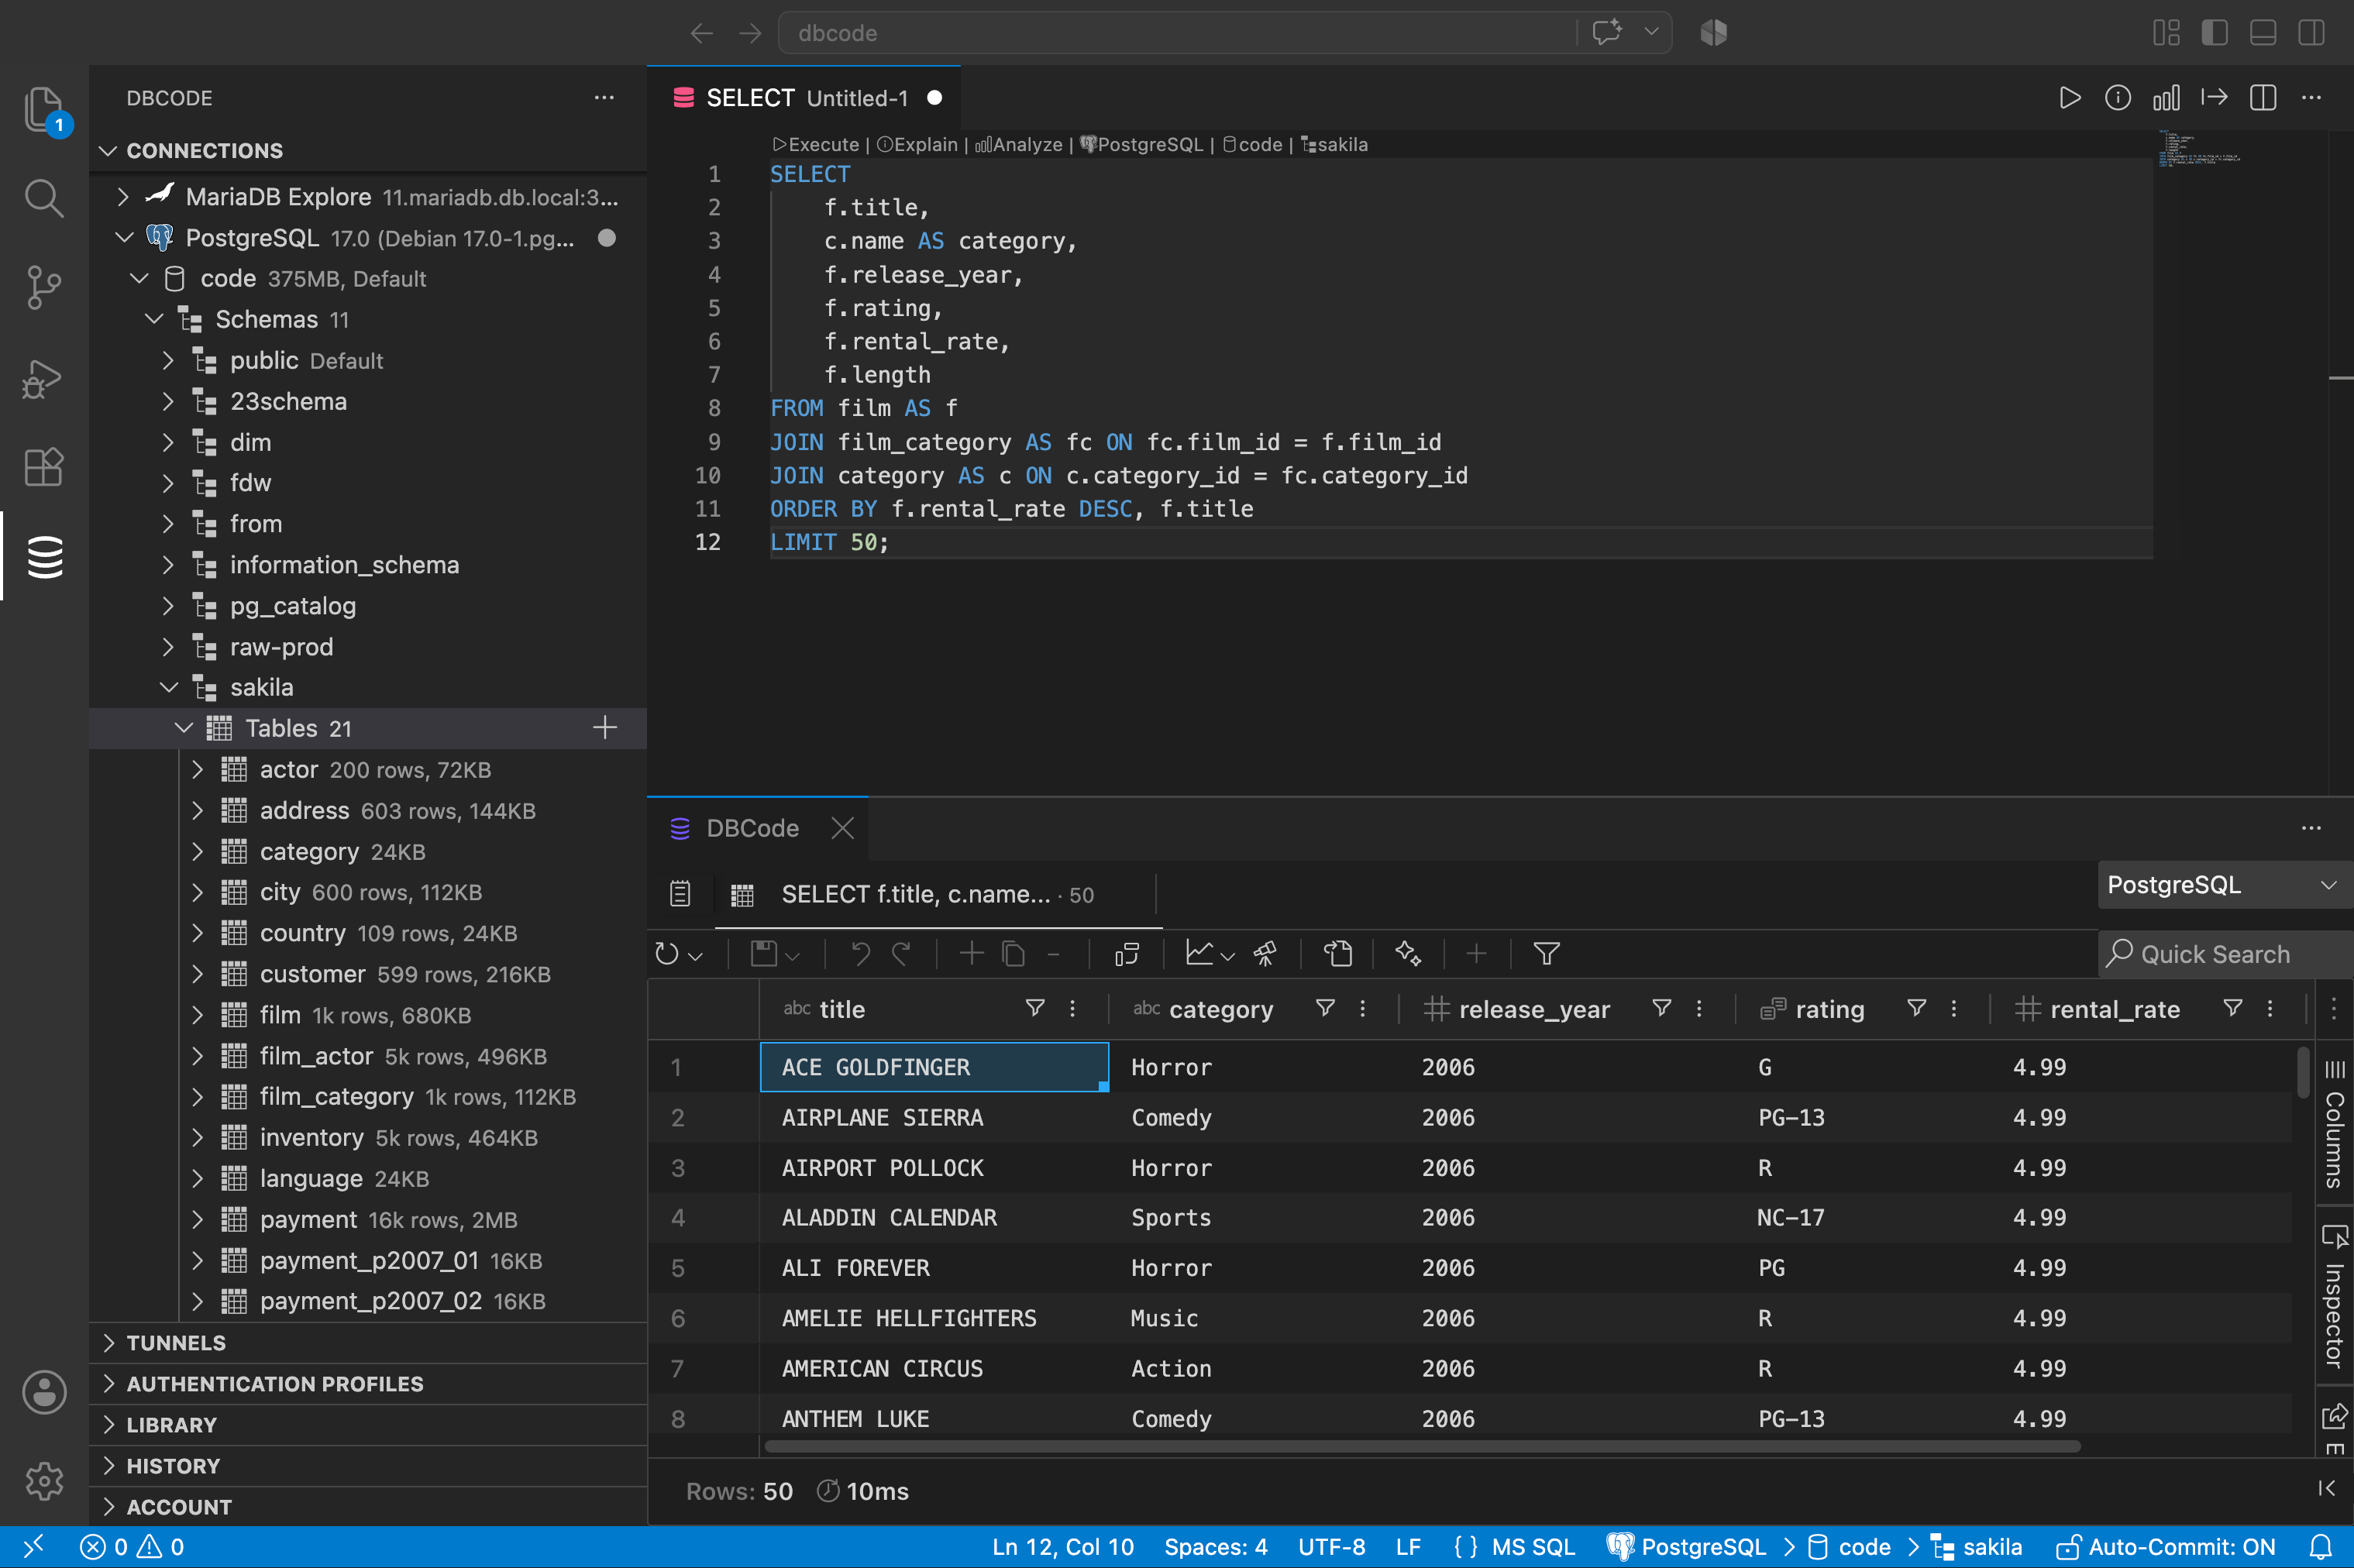
Task: Refresh the results grid
Action: coord(666,954)
